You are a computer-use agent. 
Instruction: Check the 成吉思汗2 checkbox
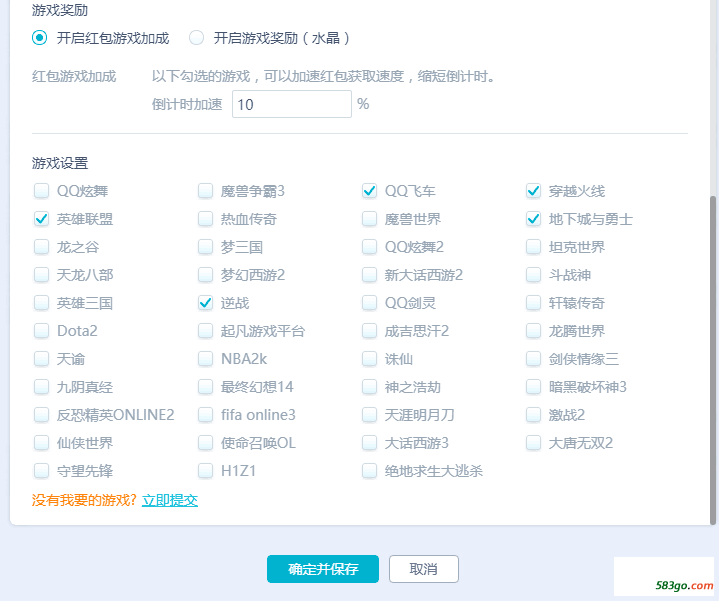point(370,331)
